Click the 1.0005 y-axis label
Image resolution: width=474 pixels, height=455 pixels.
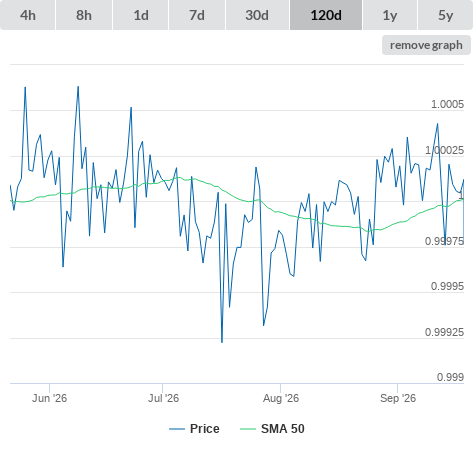[x=447, y=104]
